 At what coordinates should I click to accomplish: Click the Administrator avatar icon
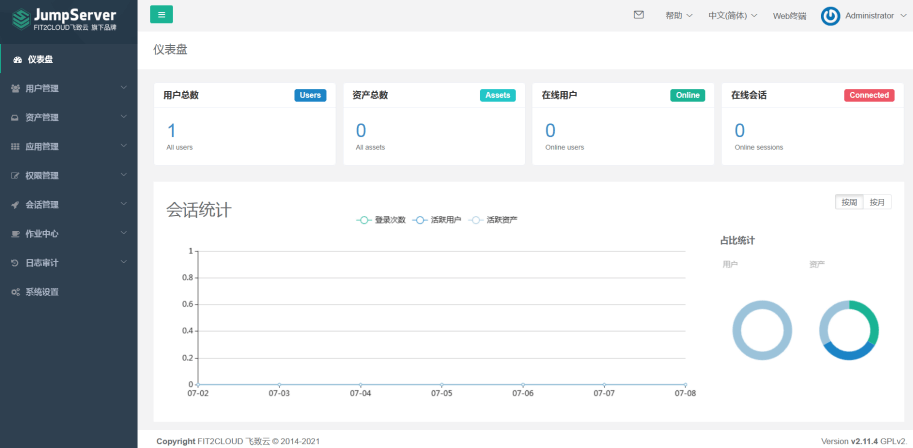click(830, 16)
